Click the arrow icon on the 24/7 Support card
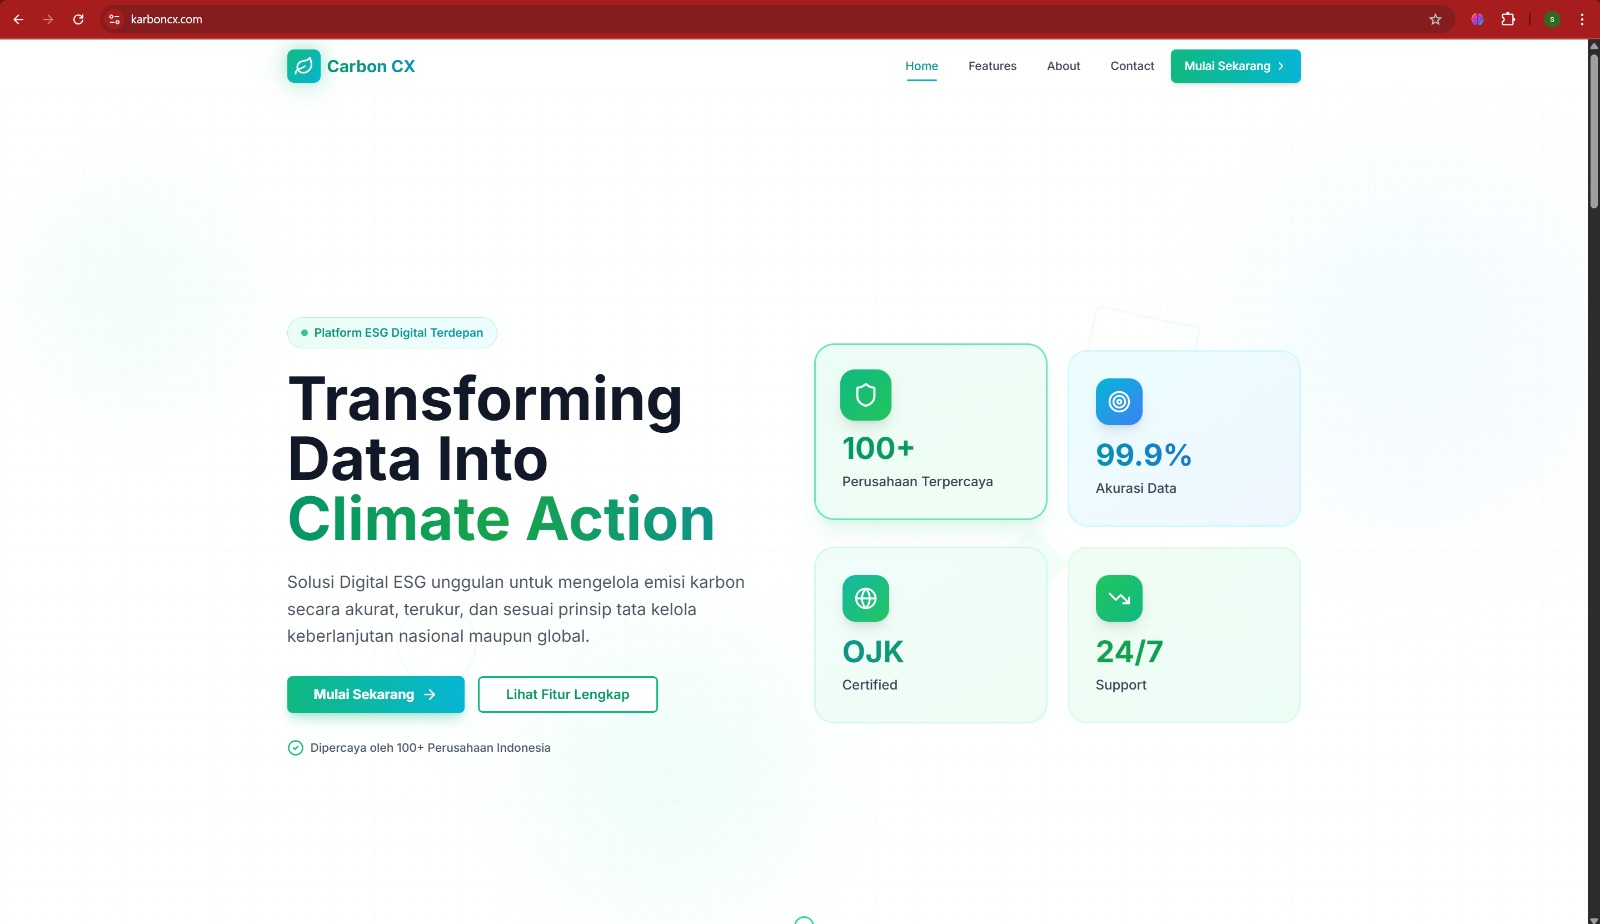The image size is (1600, 924). click(x=1119, y=598)
